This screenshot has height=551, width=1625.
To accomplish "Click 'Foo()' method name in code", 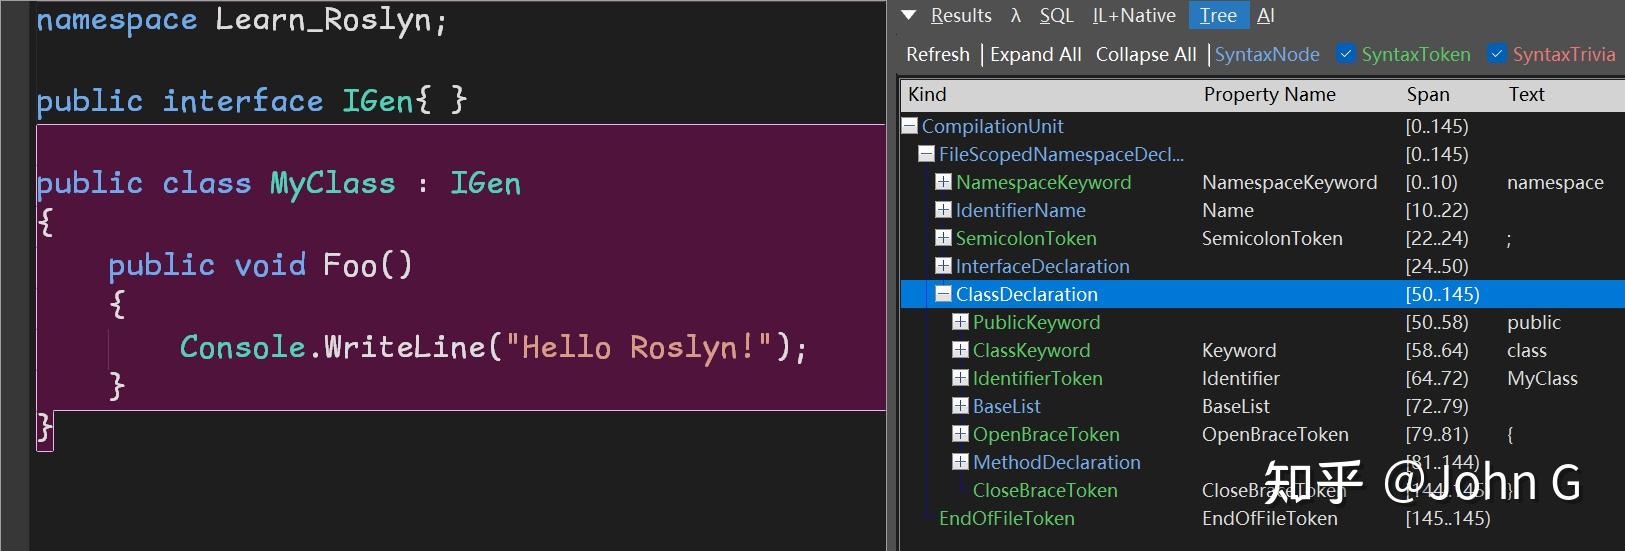I will pyautogui.click(x=367, y=265).
